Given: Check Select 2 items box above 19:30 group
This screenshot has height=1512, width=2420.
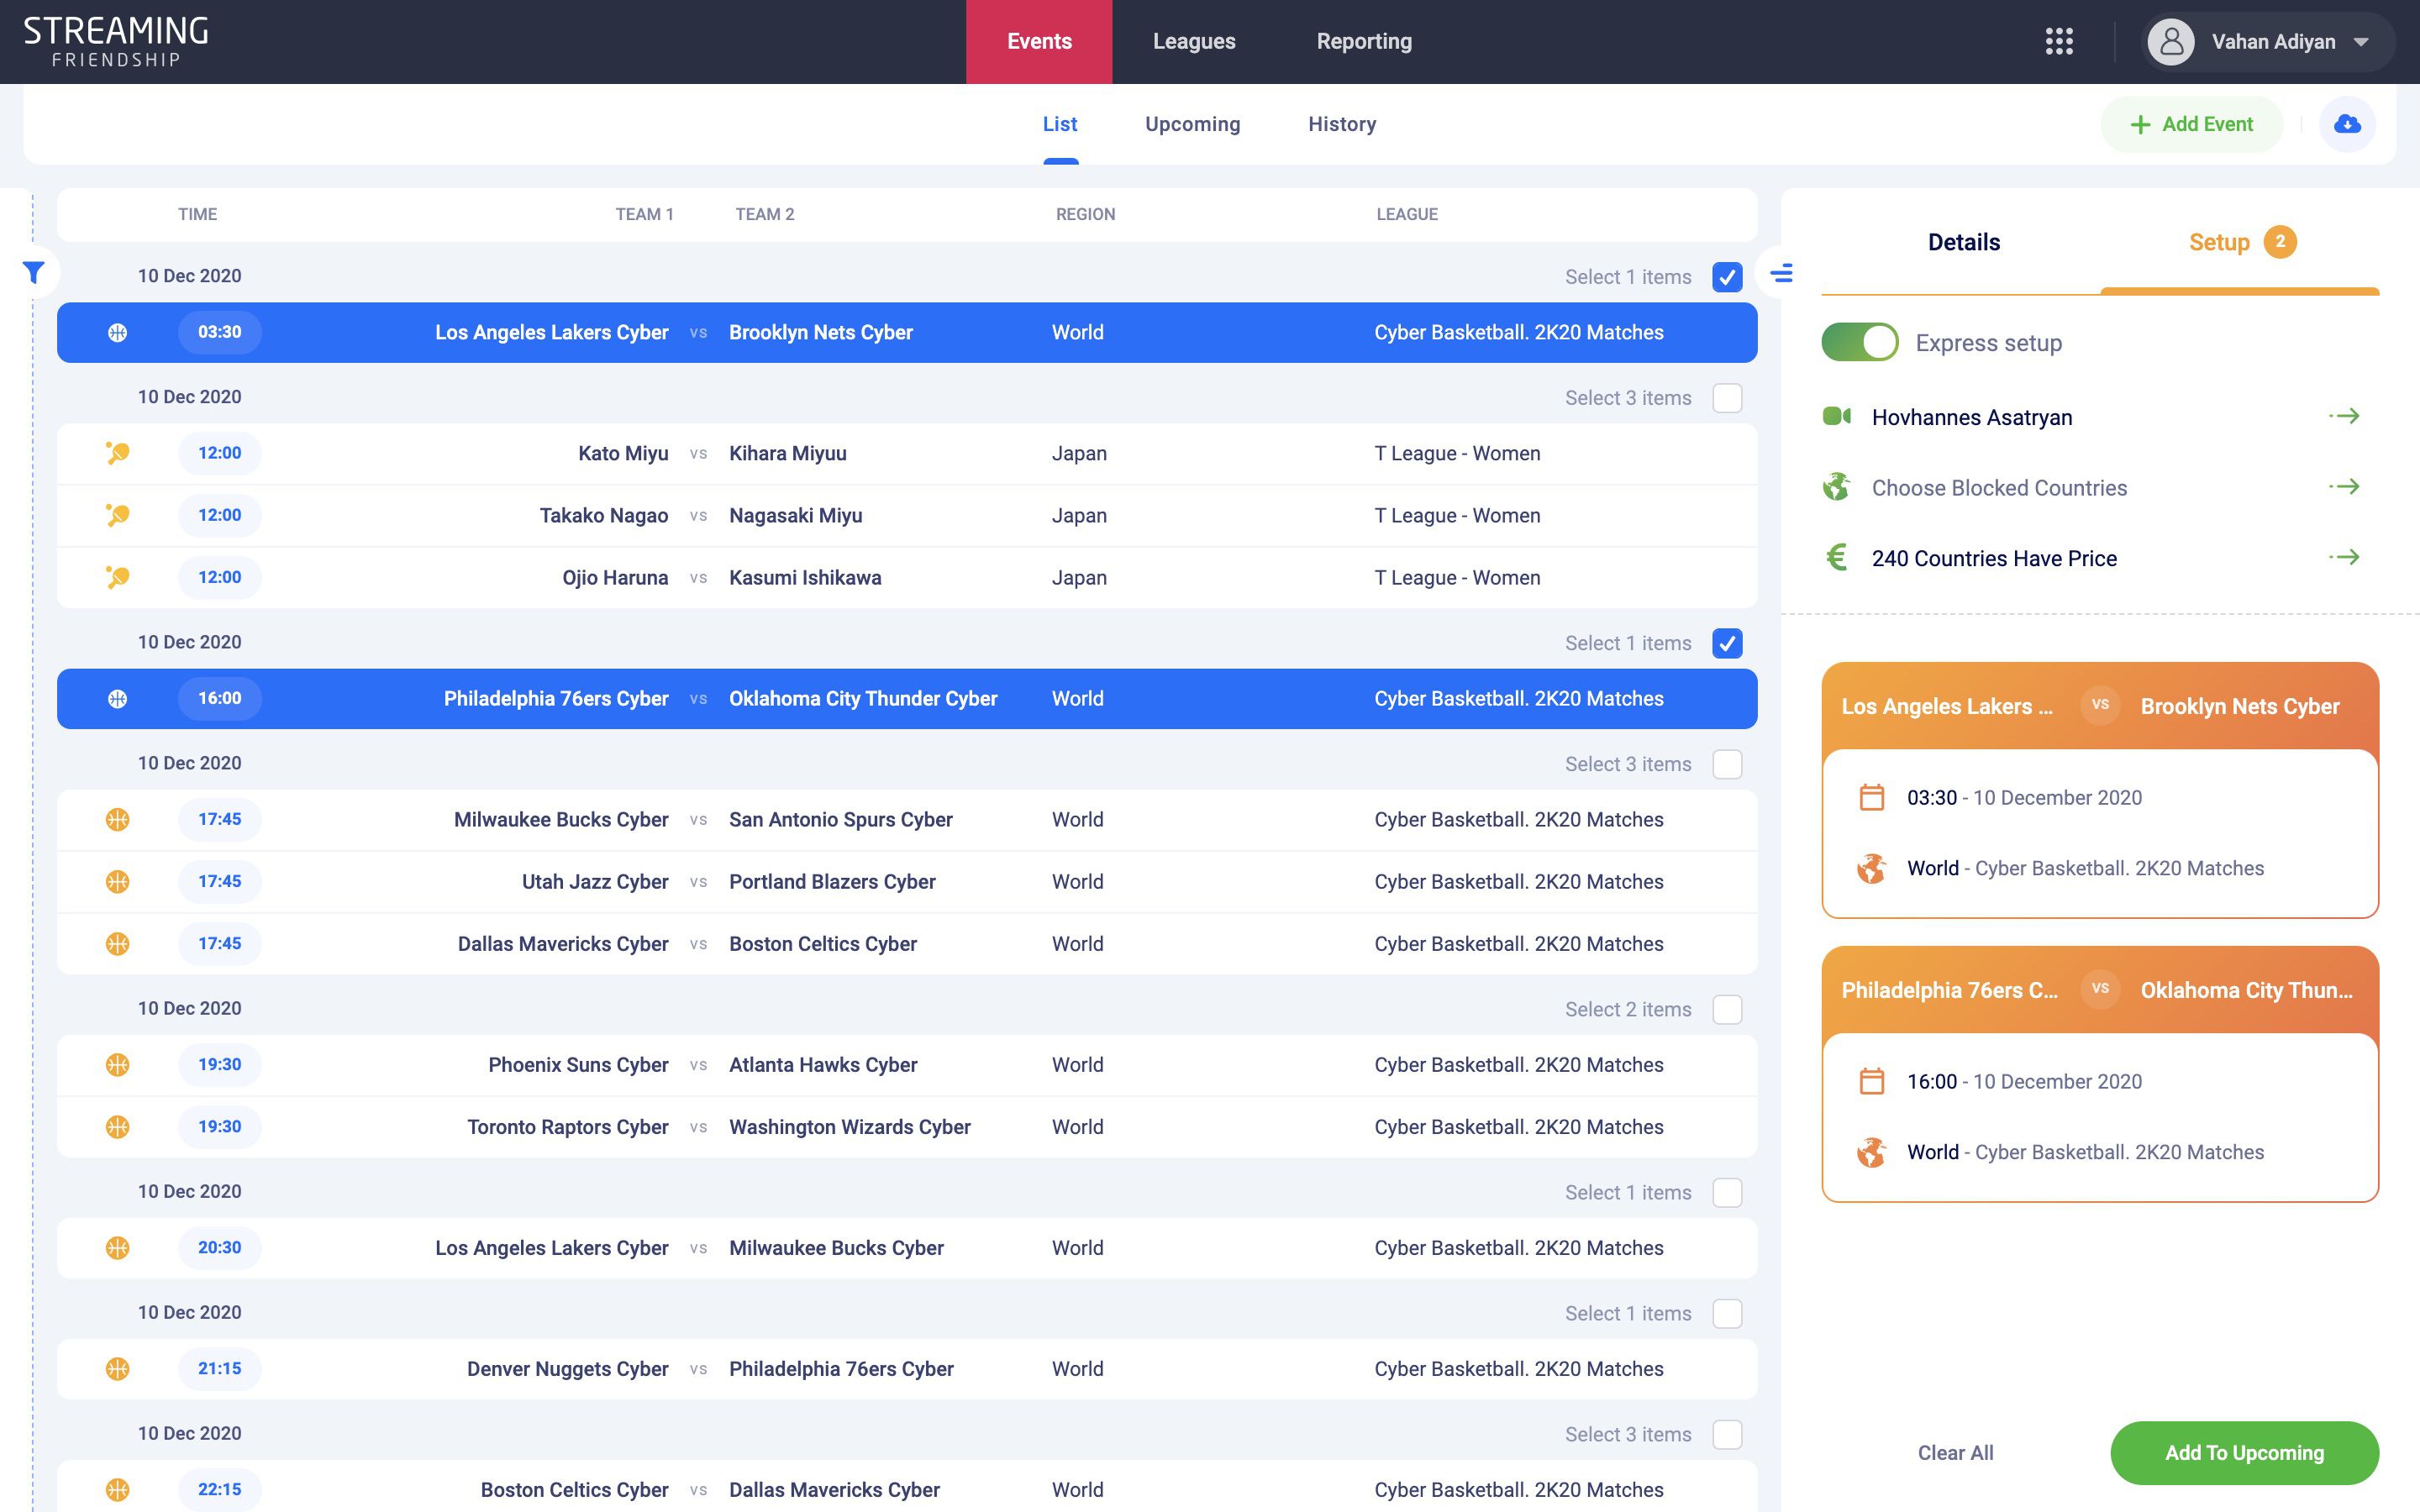Looking at the screenshot, I should pos(1727,1009).
